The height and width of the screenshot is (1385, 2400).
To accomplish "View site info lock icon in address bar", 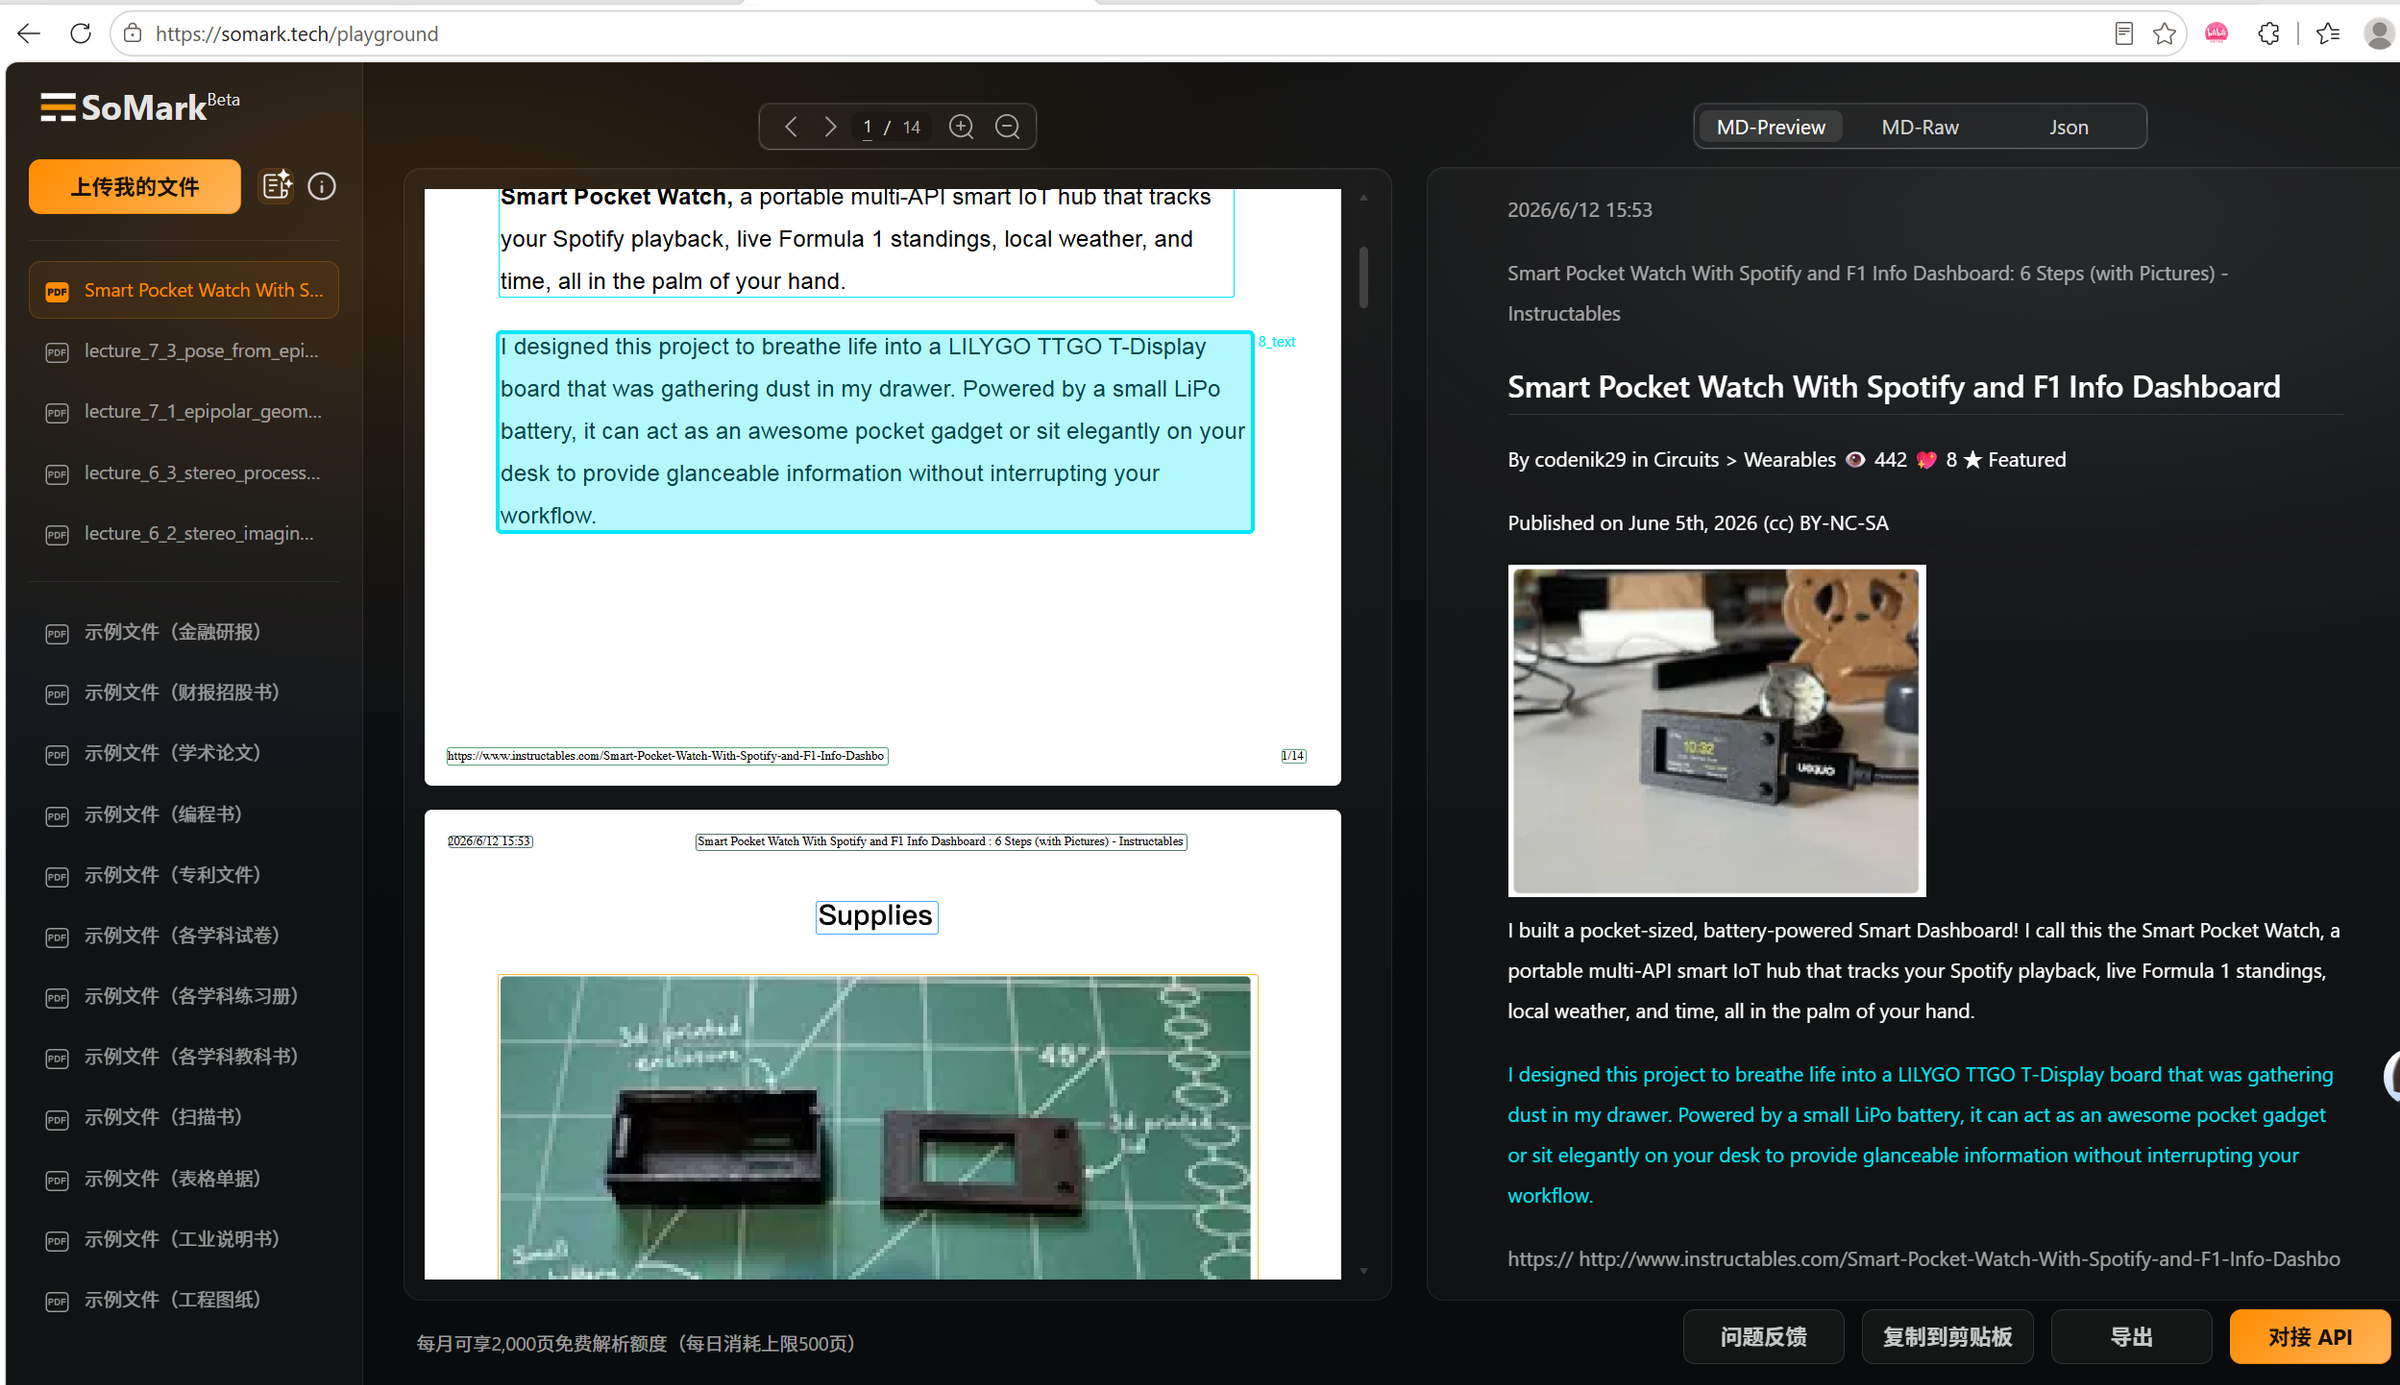I will pyautogui.click(x=132, y=34).
